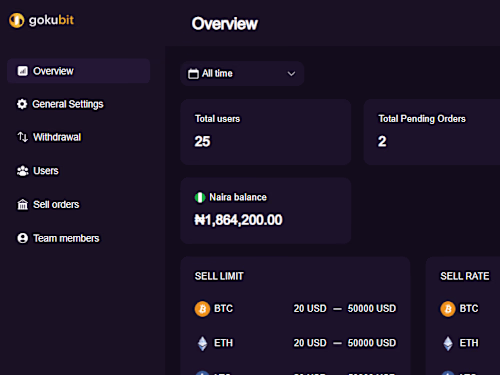Click the General Settings gear icon
The height and width of the screenshot is (375, 500).
[x=22, y=104]
